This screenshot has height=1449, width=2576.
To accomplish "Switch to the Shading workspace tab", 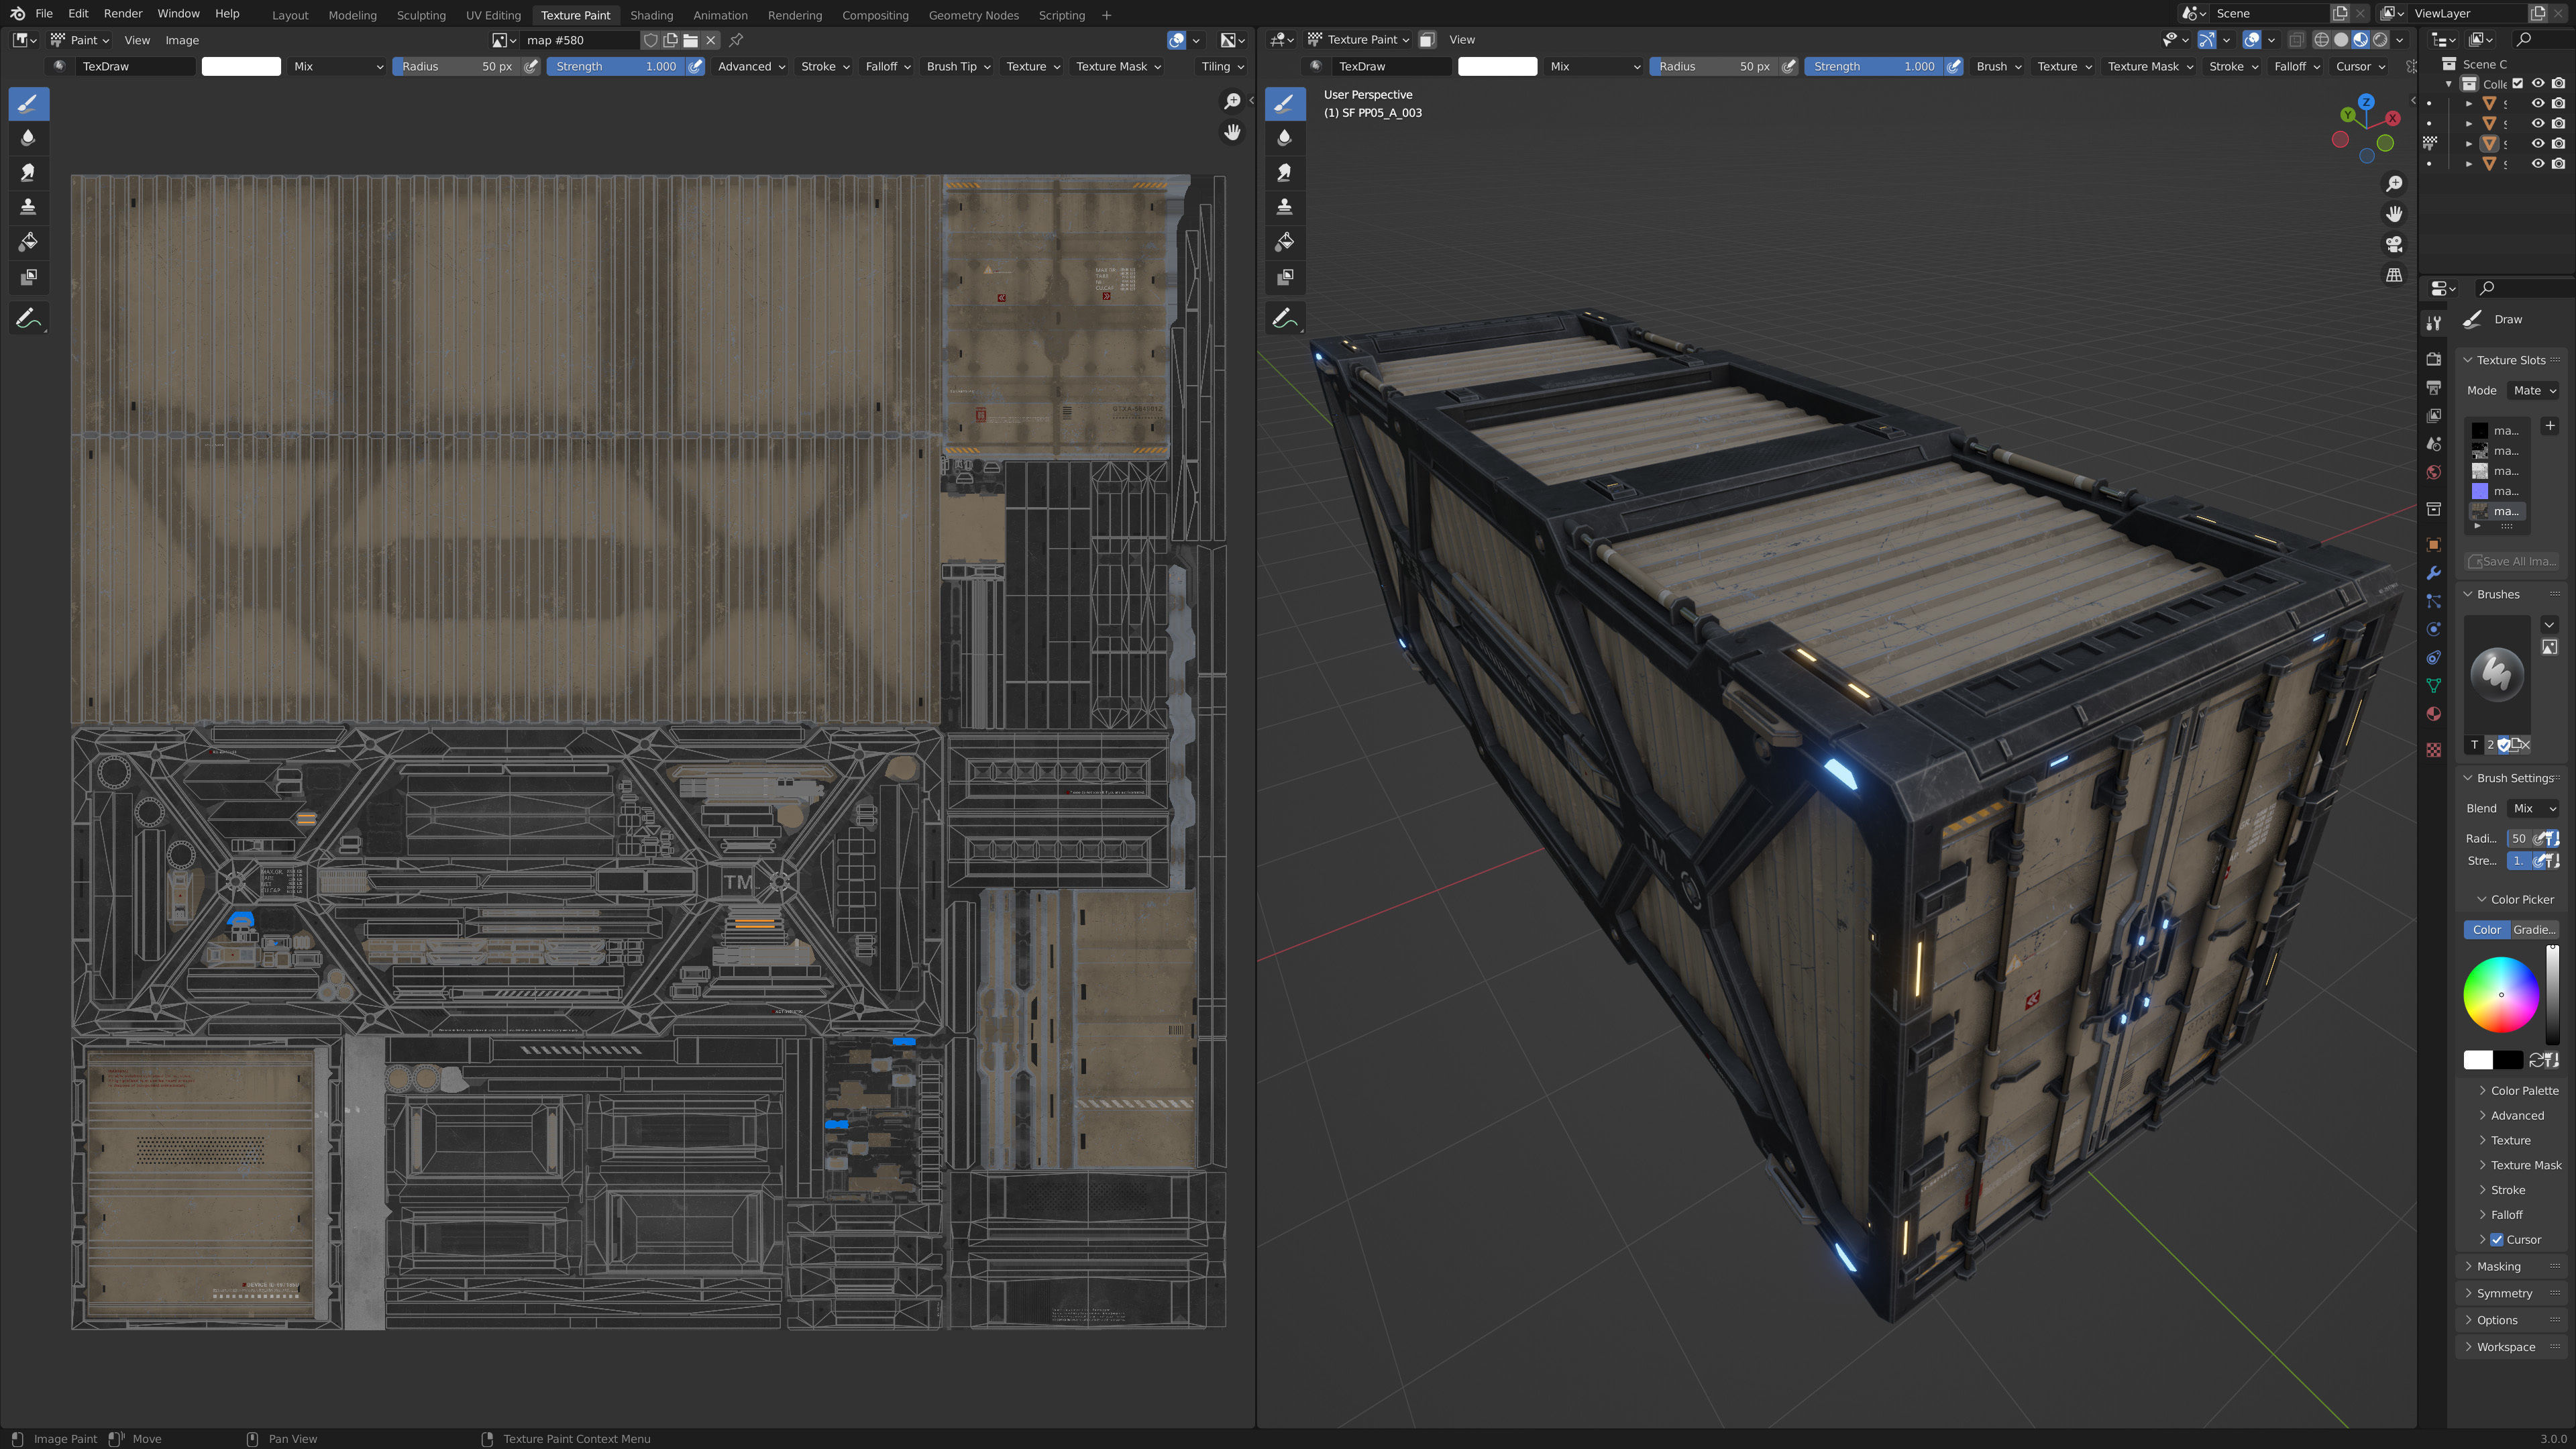I will (x=651, y=15).
